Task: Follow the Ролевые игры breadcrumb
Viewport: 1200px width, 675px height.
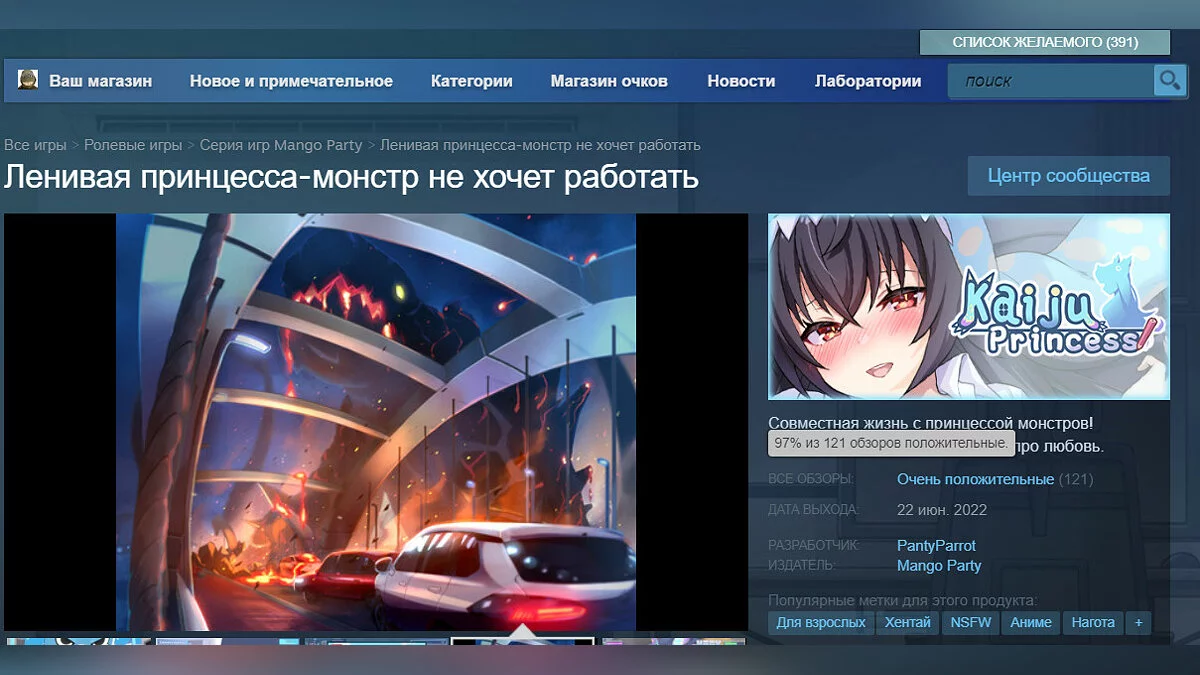Action: pyautogui.click(x=133, y=145)
